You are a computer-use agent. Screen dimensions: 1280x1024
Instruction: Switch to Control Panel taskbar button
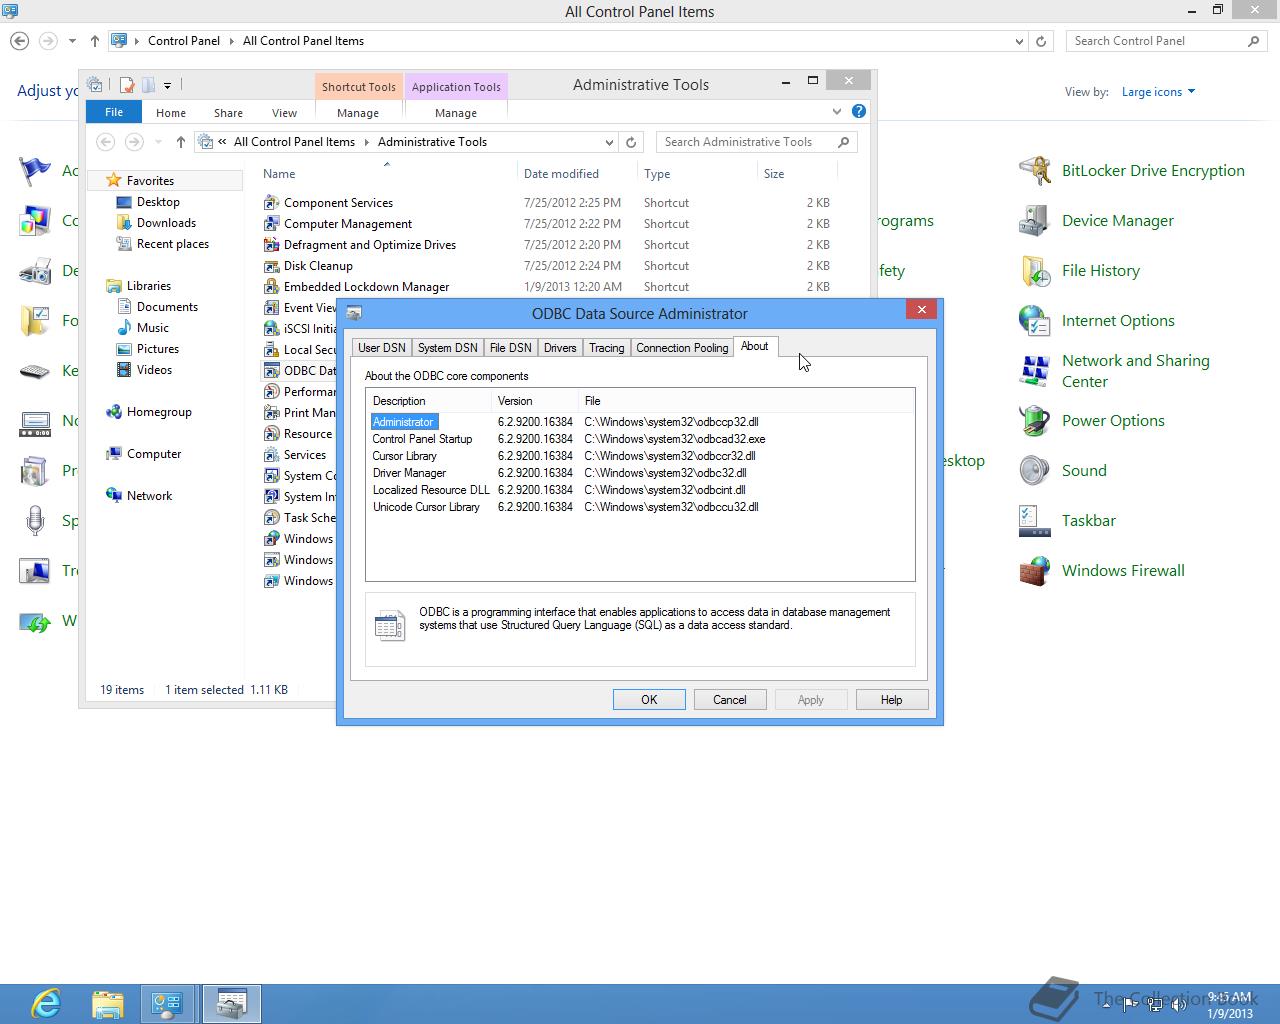tap(169, 1003)
